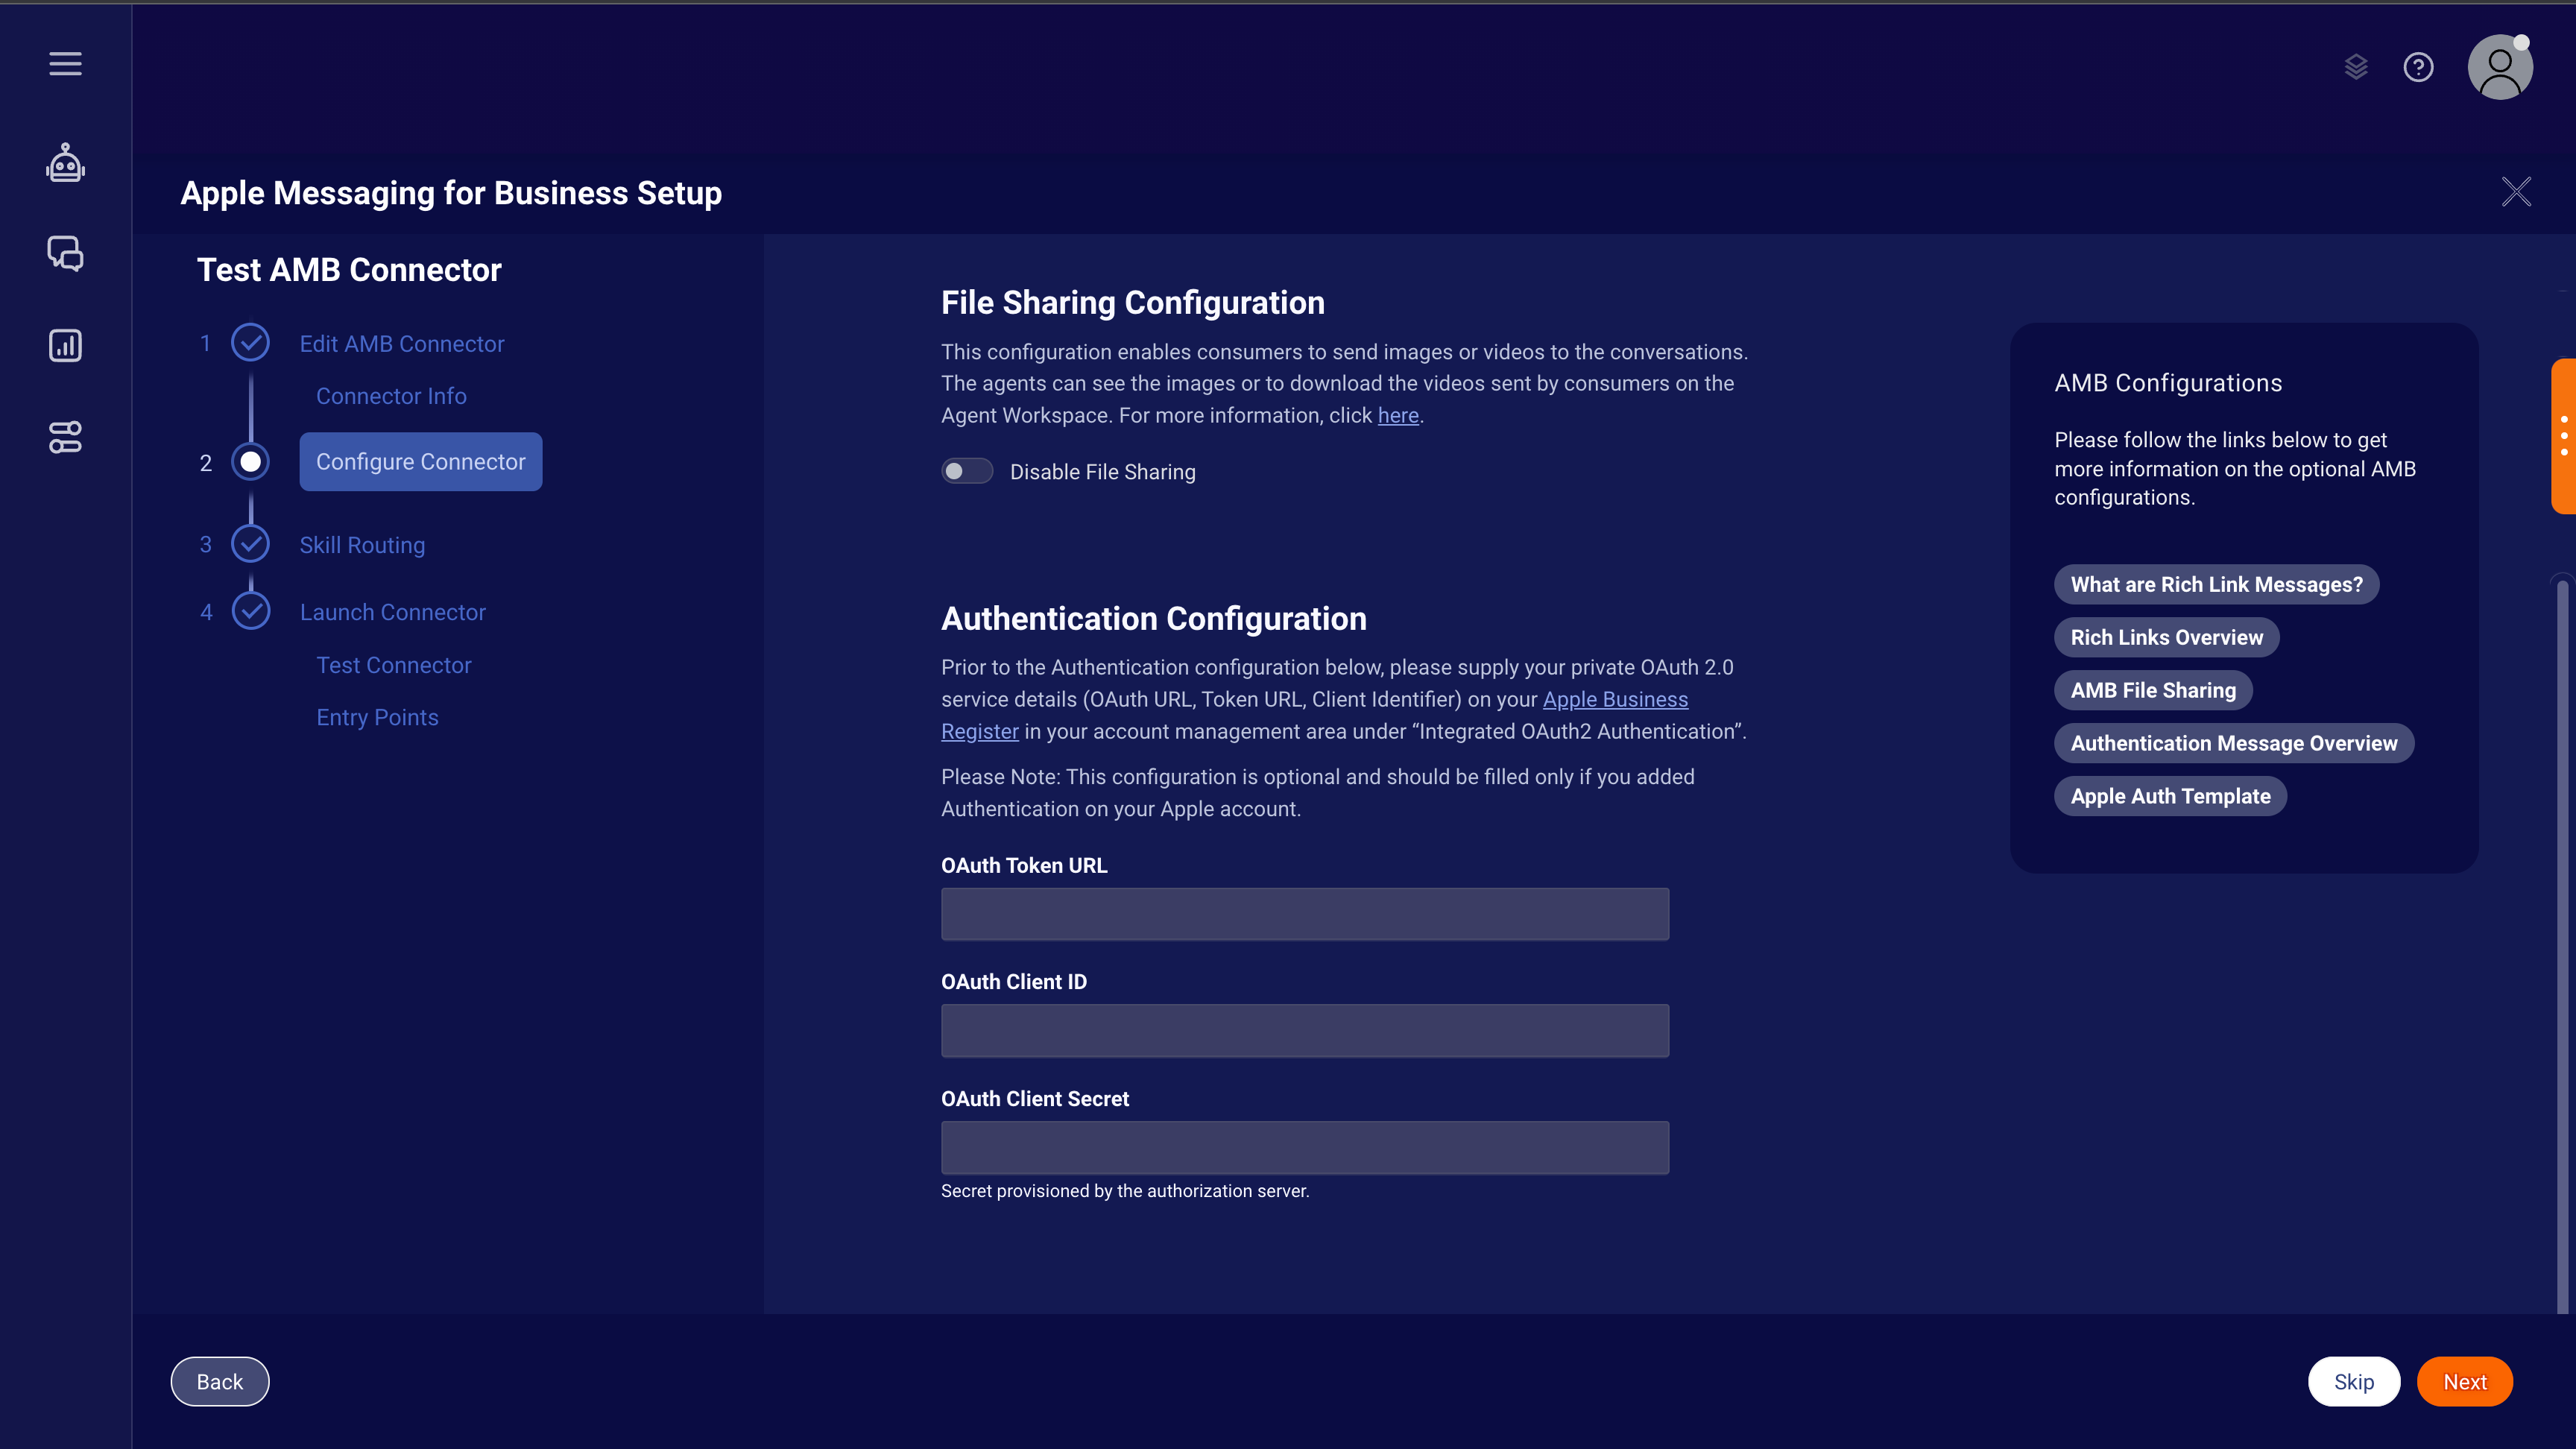The image size is (2576, 1449).
Task: Open Apple Auth Template link
Action: [2170, 796]
